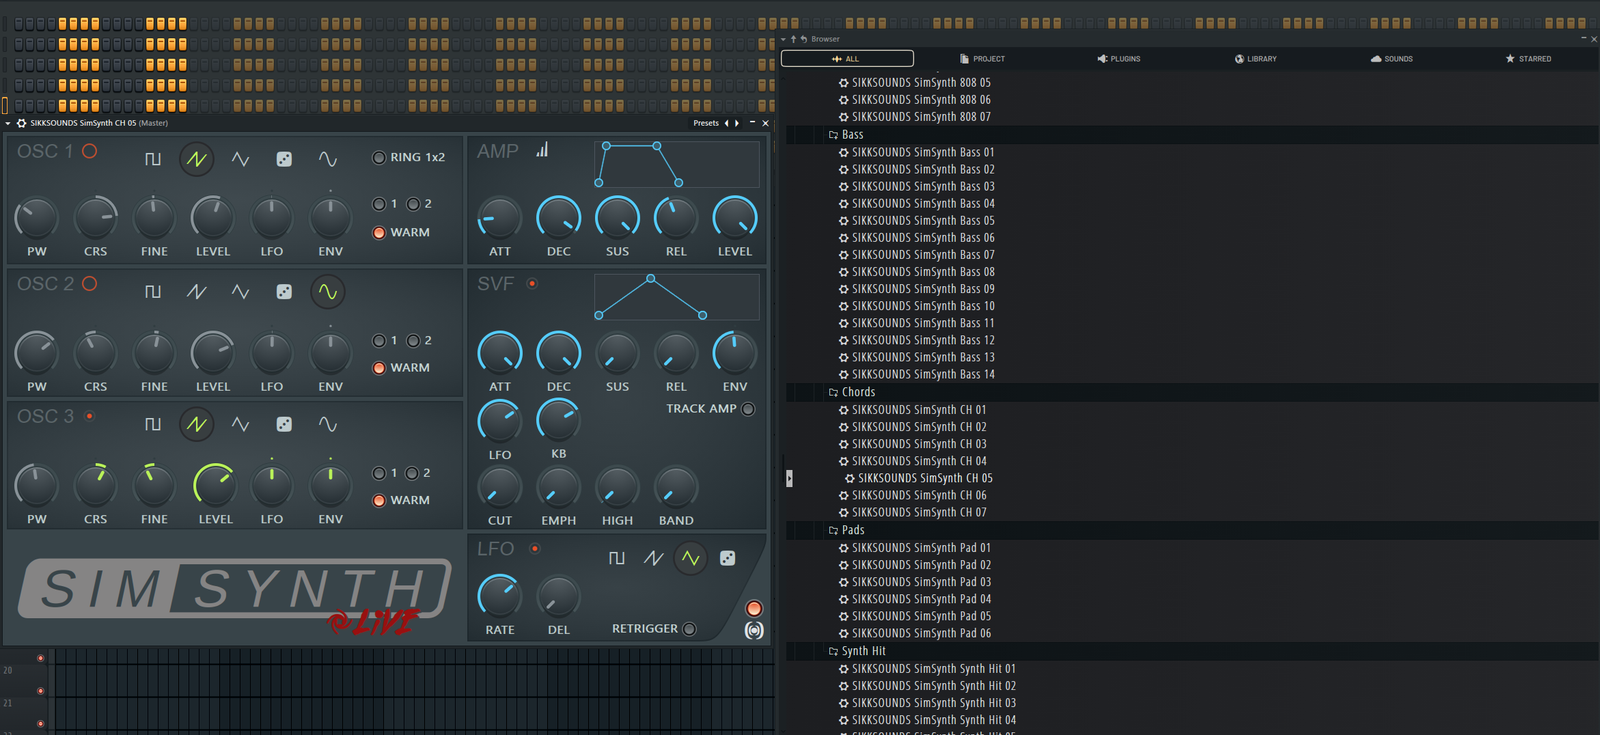Select the square waveform for LFO

click(x=617, y=558)
